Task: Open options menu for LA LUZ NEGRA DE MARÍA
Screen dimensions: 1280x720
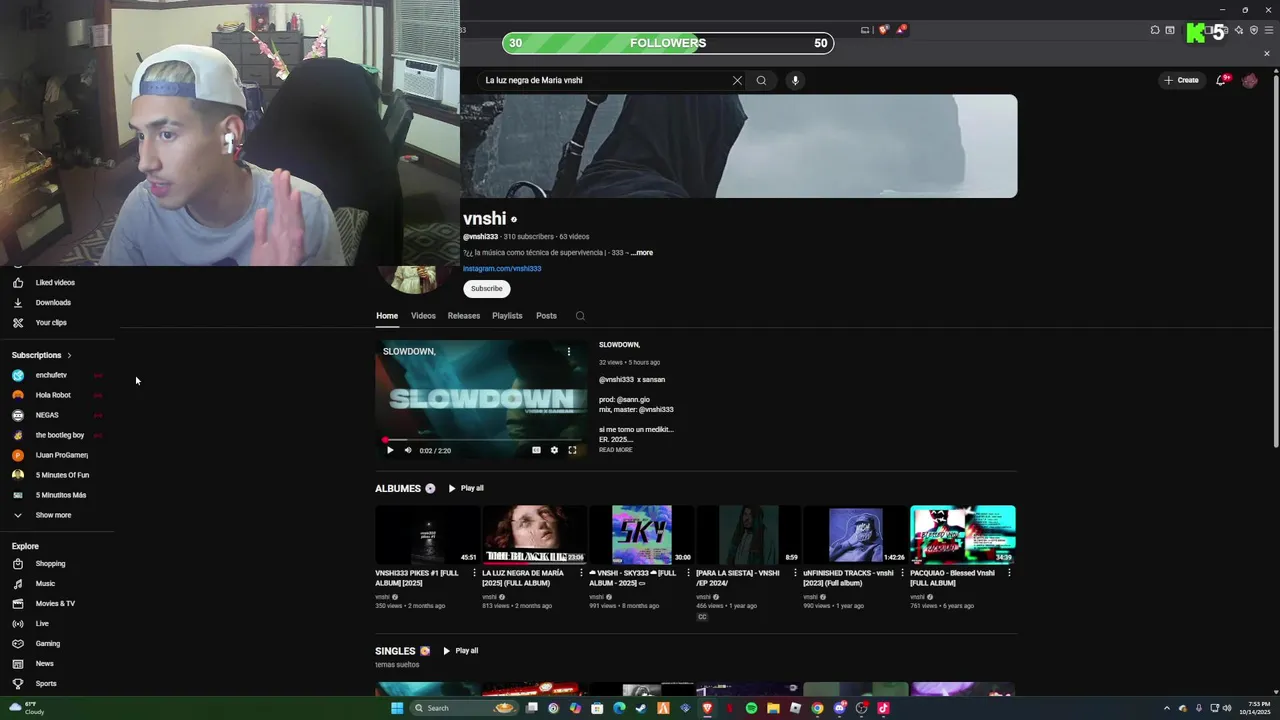Action: click(x=581, y=573)
